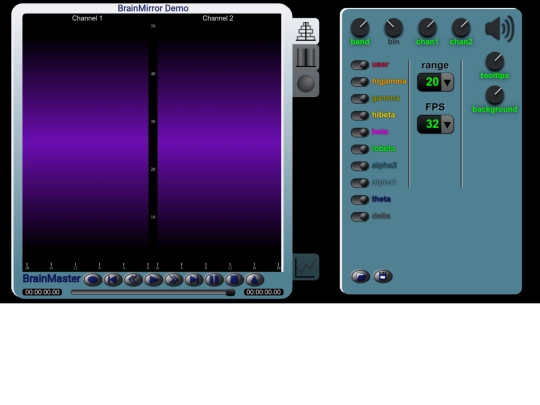Click the tooltips knob

coord(495,62)
